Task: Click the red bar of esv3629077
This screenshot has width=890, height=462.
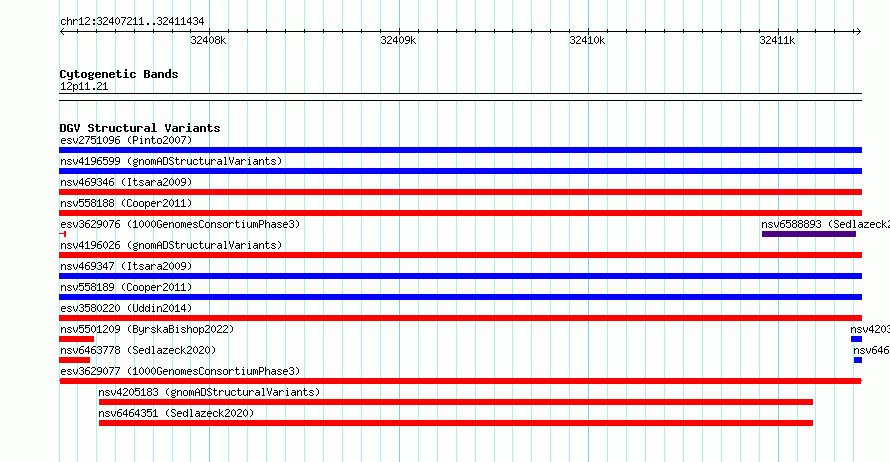Action: [460, 381]
